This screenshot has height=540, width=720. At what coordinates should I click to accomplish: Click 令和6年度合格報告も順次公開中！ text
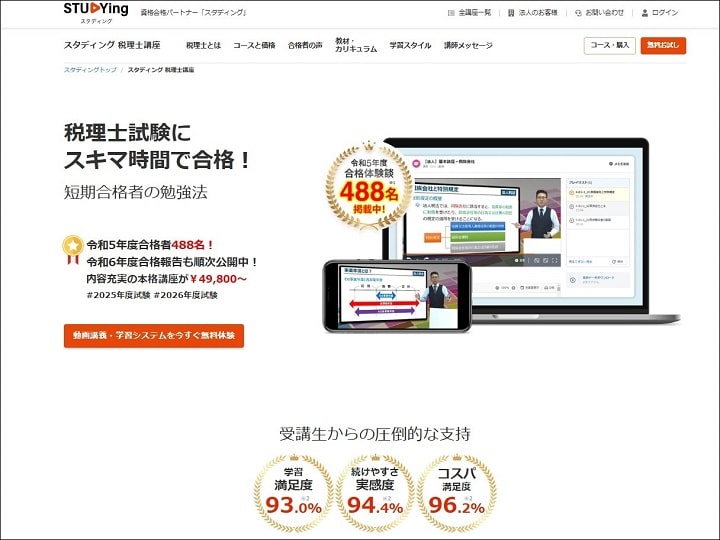(x=172, y=262)
